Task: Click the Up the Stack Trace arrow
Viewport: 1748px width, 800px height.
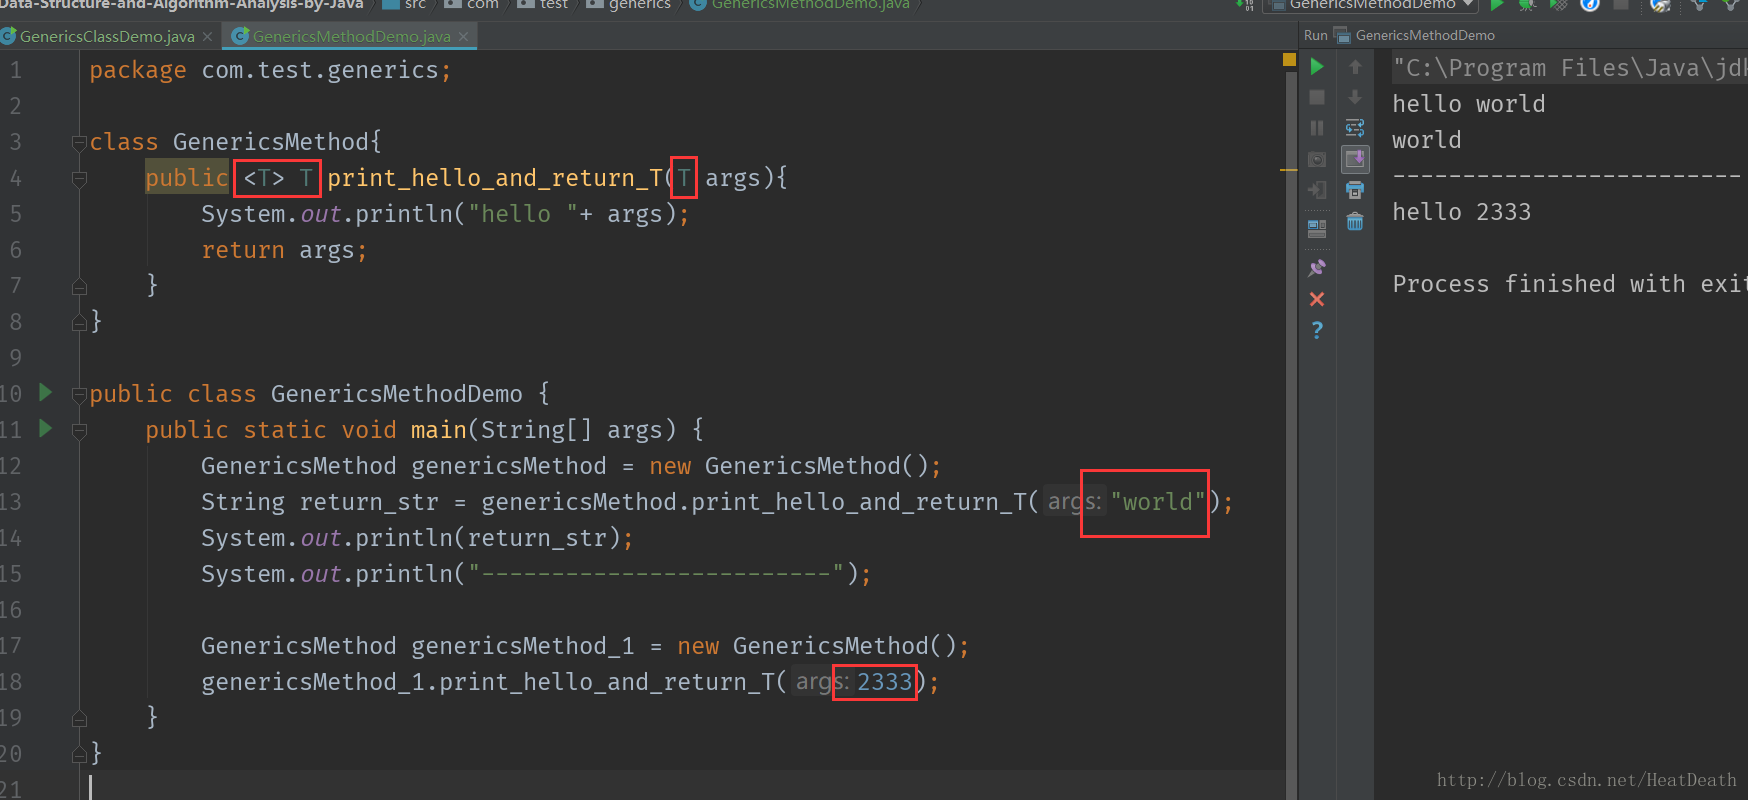Action: (x=1355, y=67)
